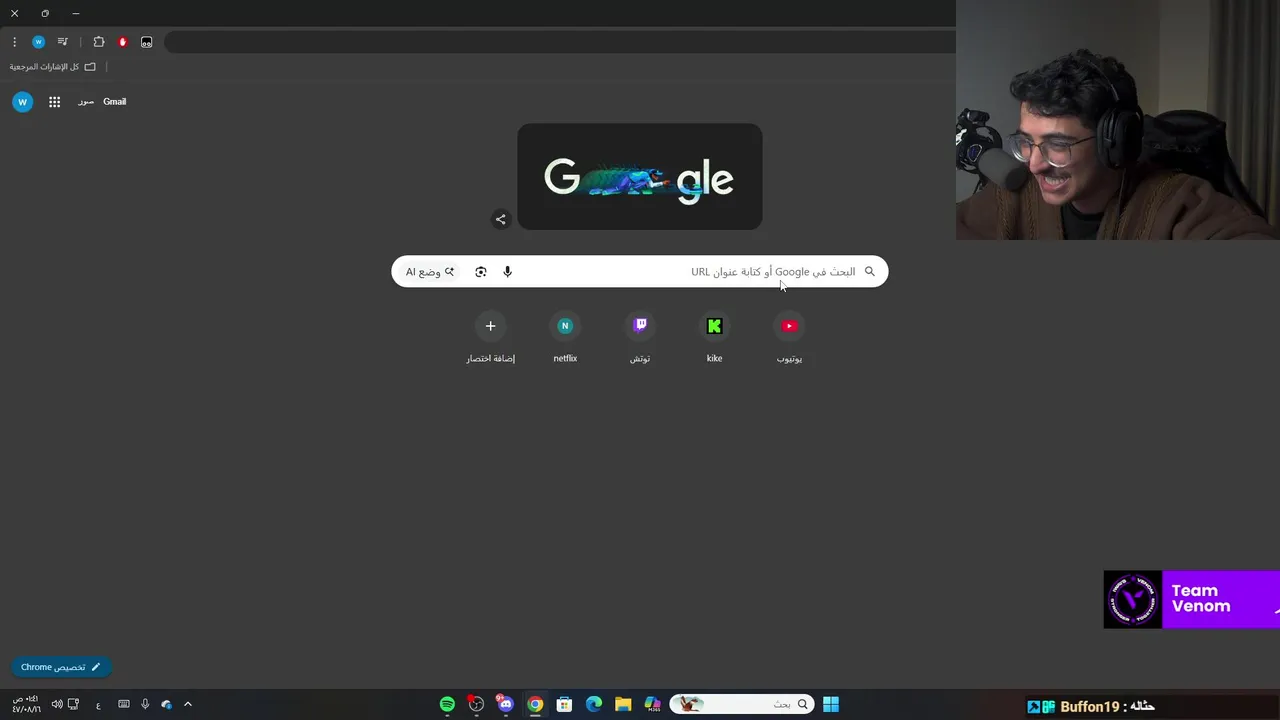Screen dimensions: 1280x720
Task: Open Microsoft Store from the taskbar
Action: pos(564,704)
